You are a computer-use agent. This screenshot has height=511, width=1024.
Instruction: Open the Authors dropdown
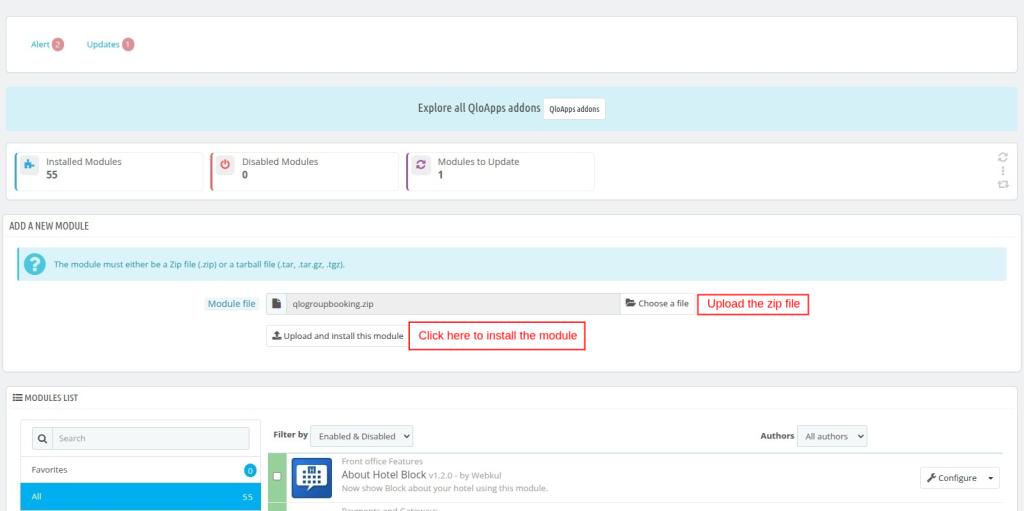832,436
